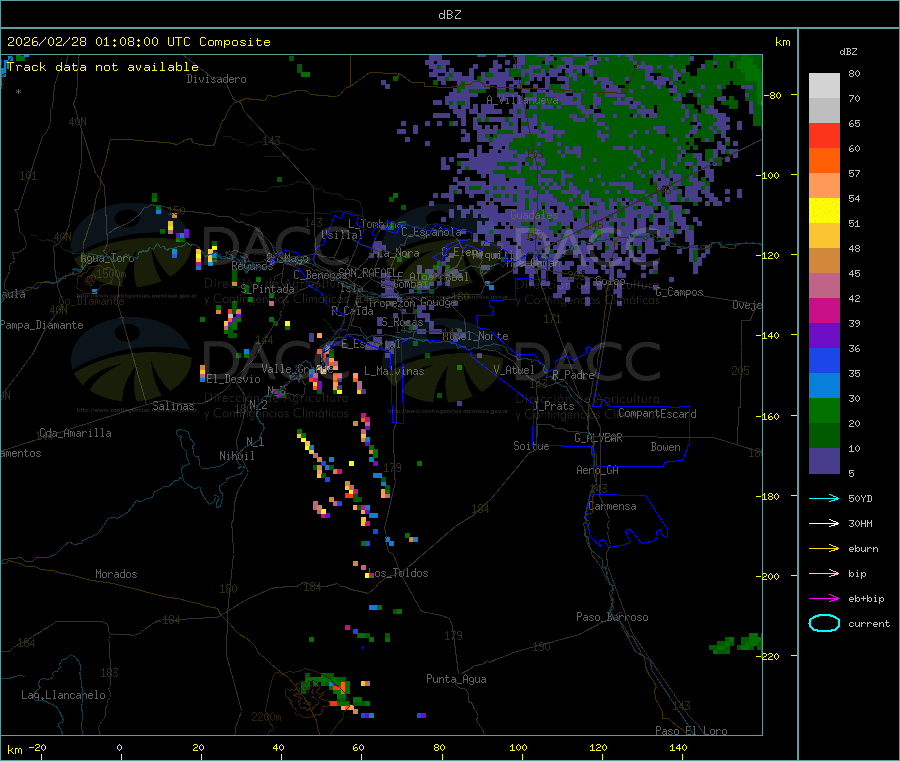
Task: Choose the green swatch below 30 dBZ
Action: click(x=824, y=410)
